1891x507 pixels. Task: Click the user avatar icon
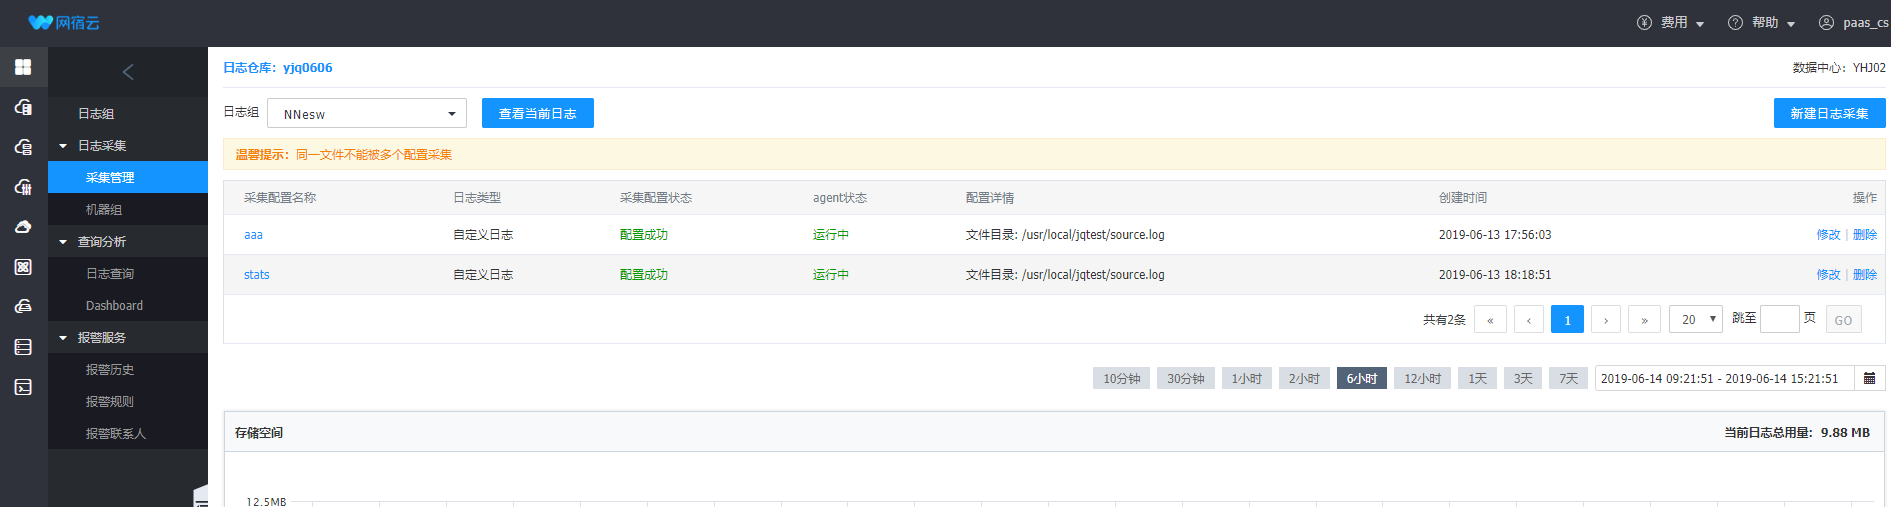click(1826, 22)
